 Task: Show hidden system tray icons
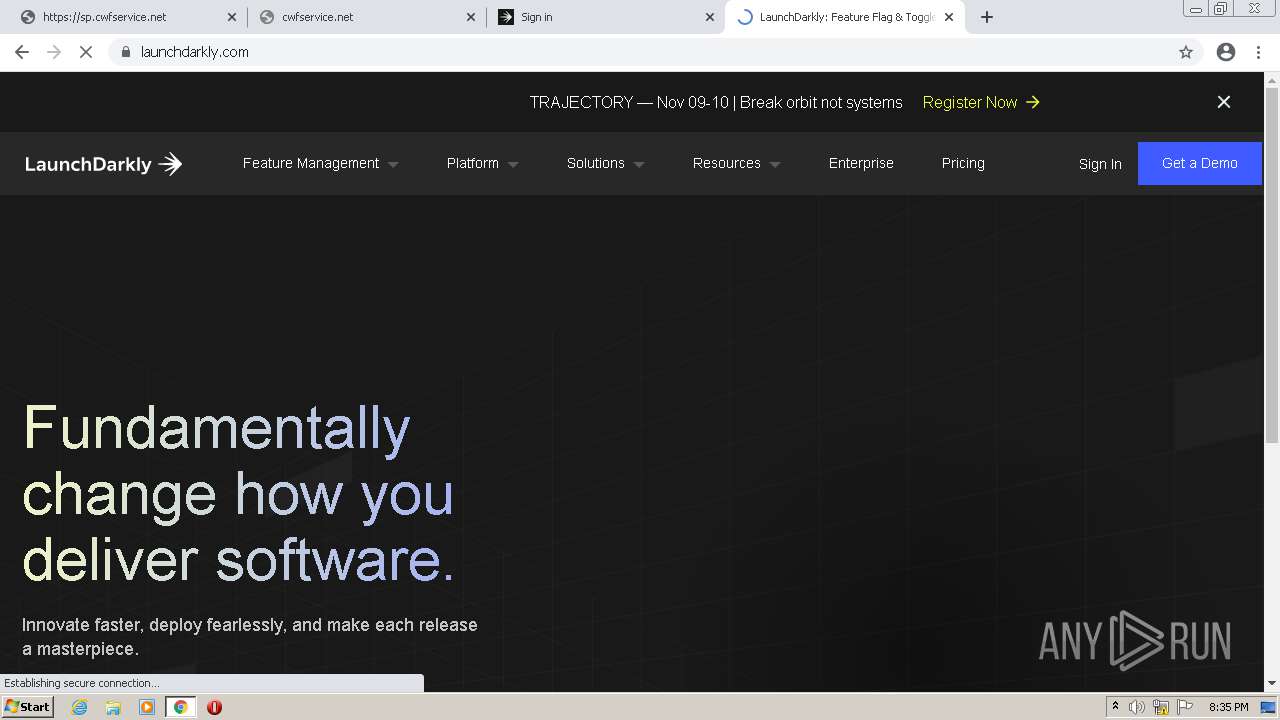click(1115, 707)
